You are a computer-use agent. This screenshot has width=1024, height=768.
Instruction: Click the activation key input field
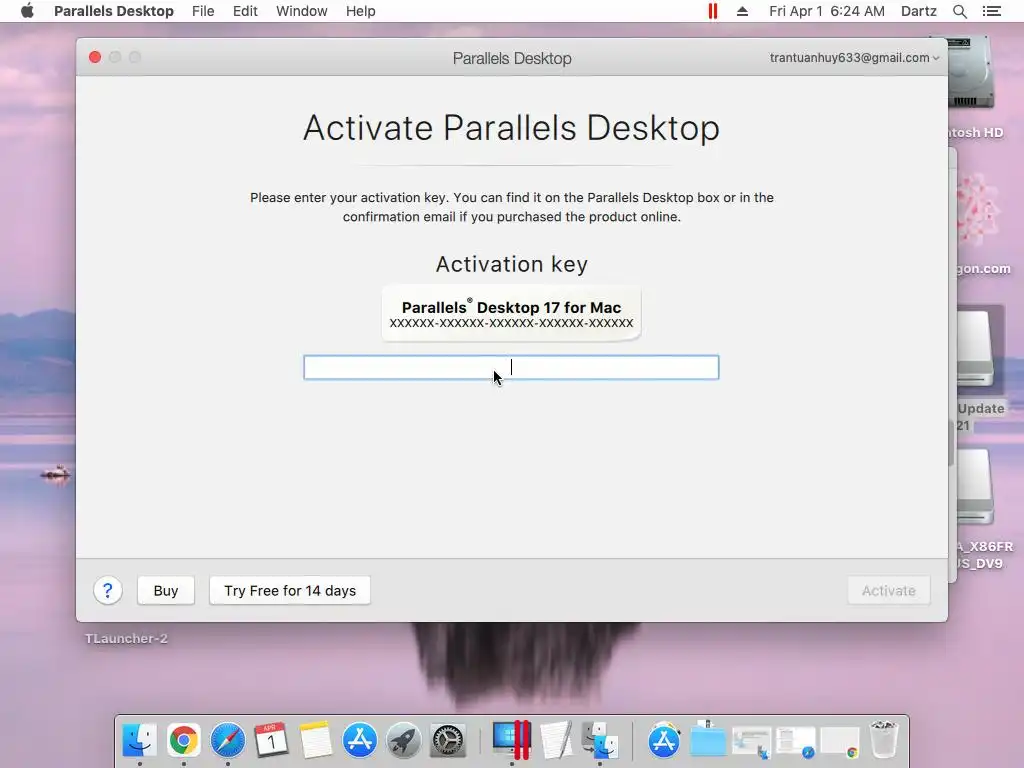point(511,367)
